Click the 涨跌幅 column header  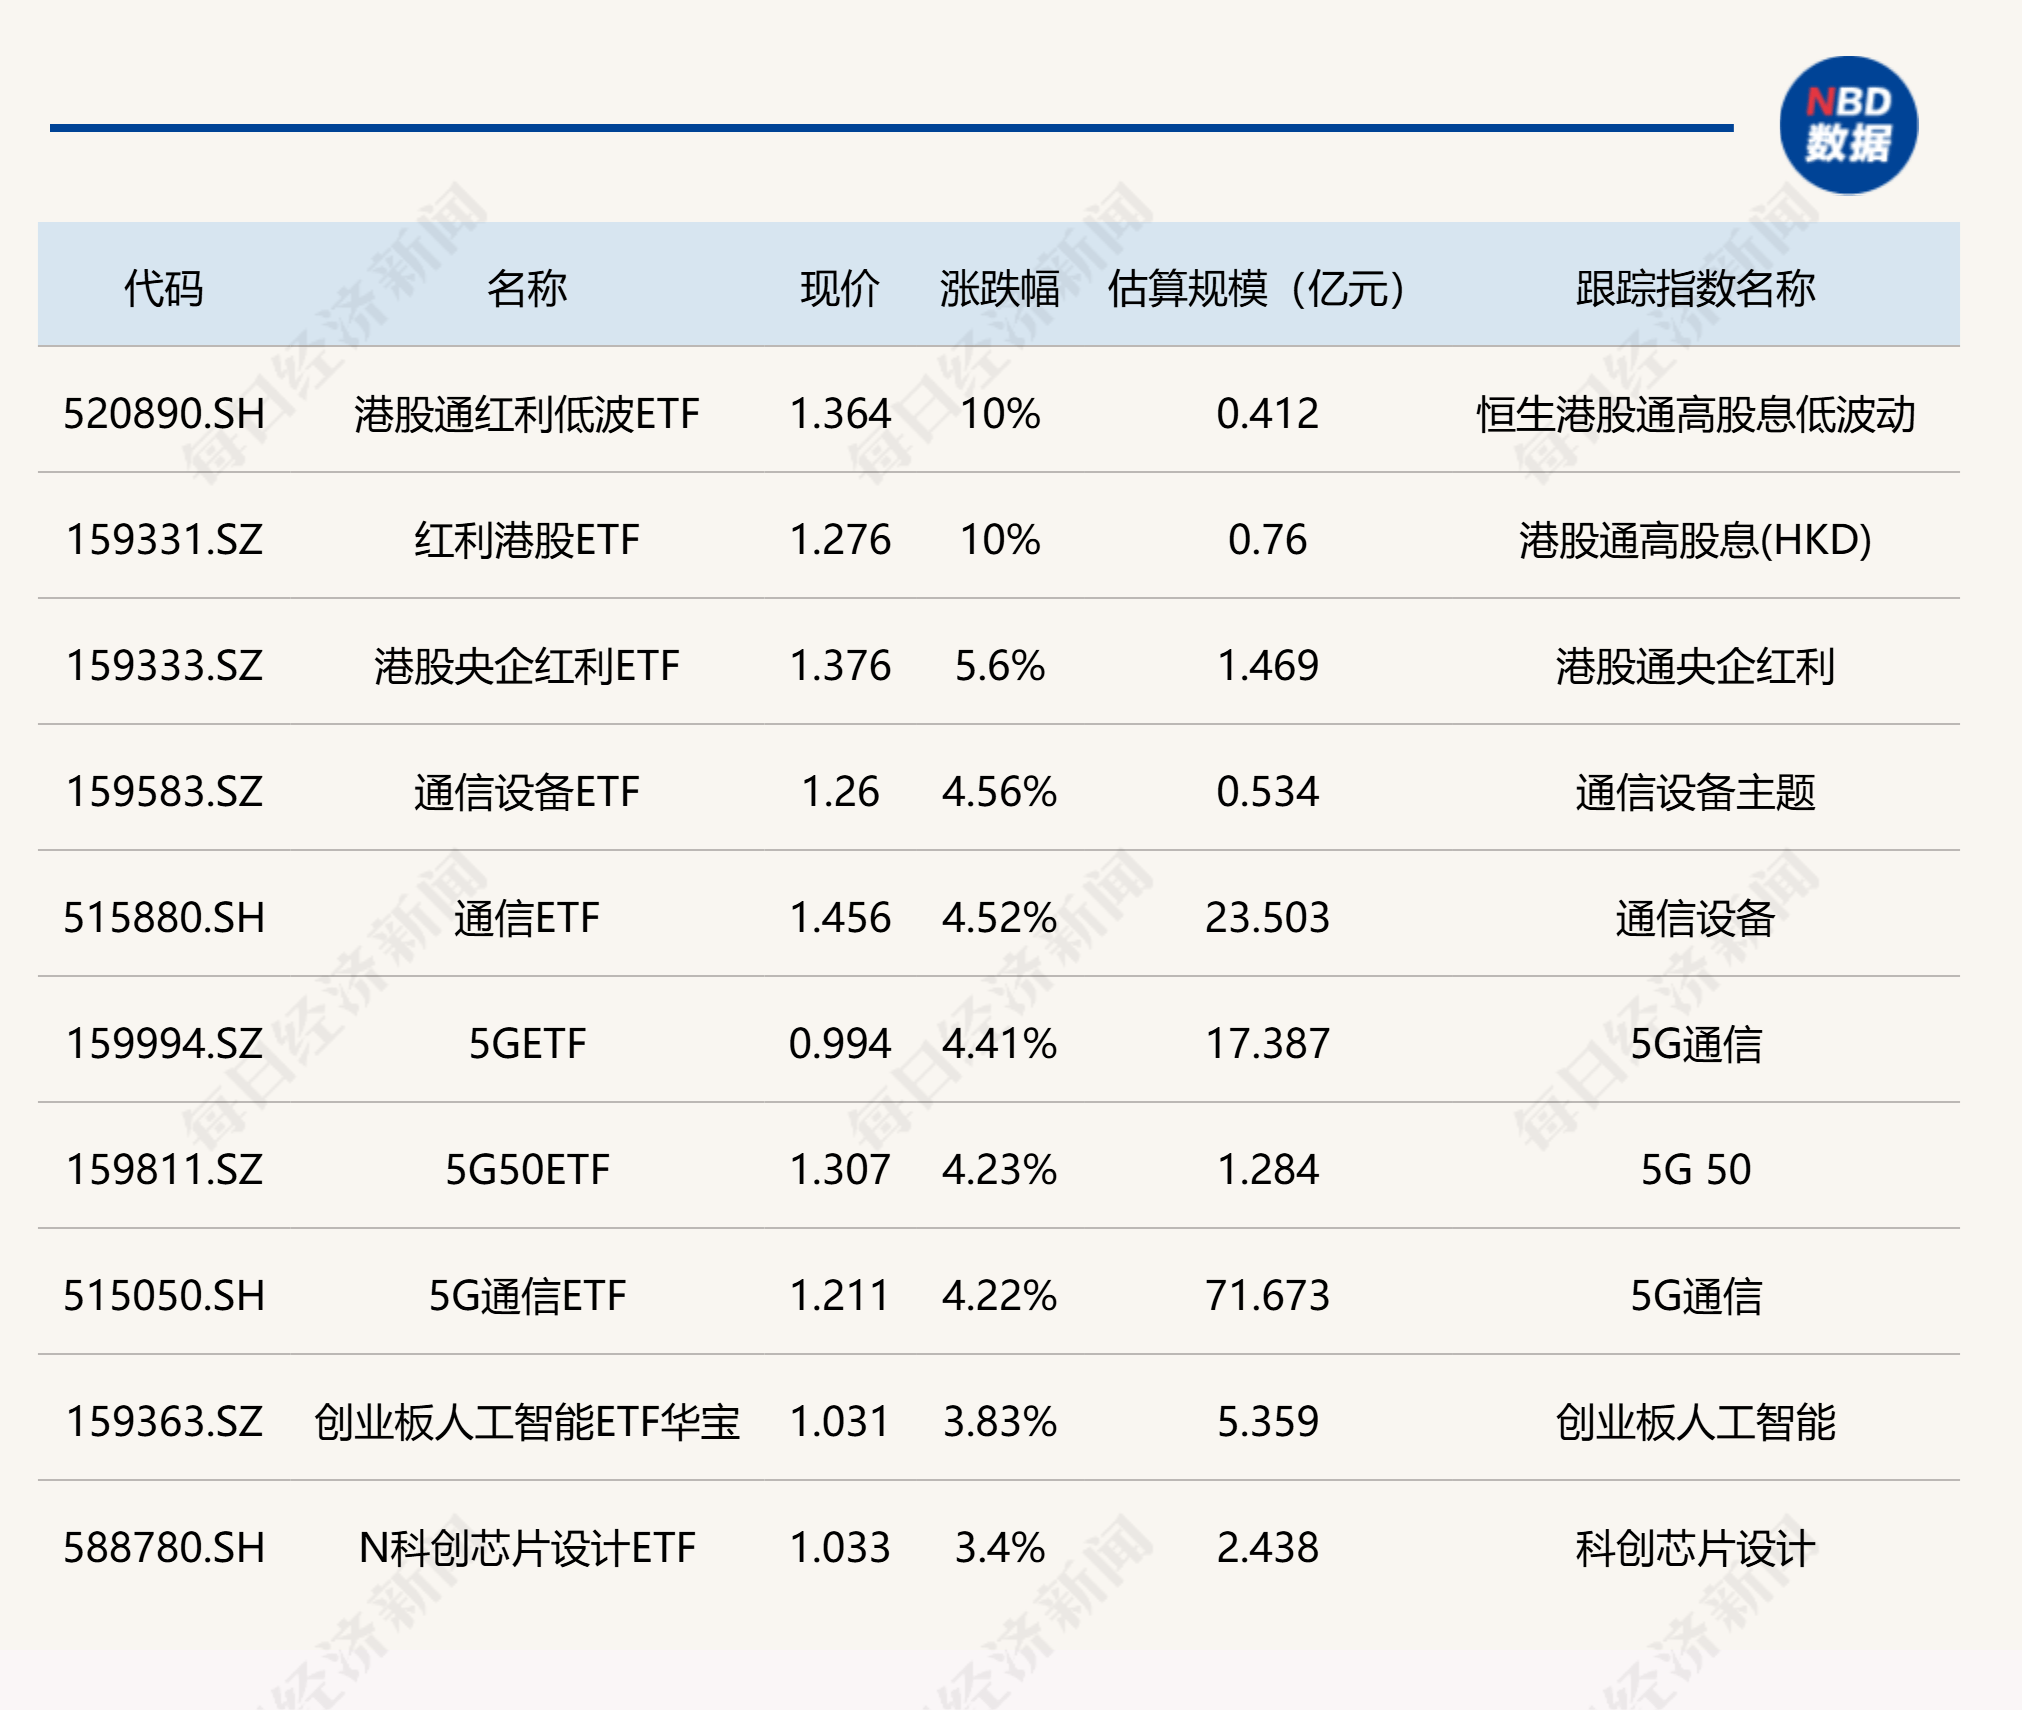tap(994, 286)
